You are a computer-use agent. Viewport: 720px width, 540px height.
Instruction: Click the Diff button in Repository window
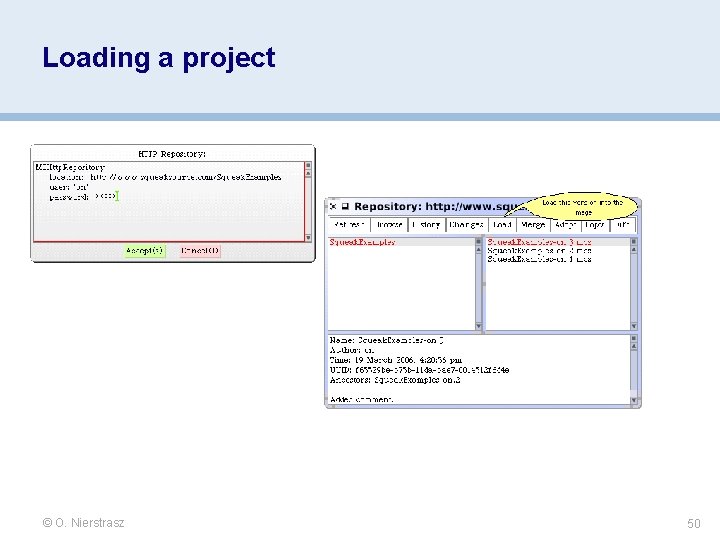[623, 225]
